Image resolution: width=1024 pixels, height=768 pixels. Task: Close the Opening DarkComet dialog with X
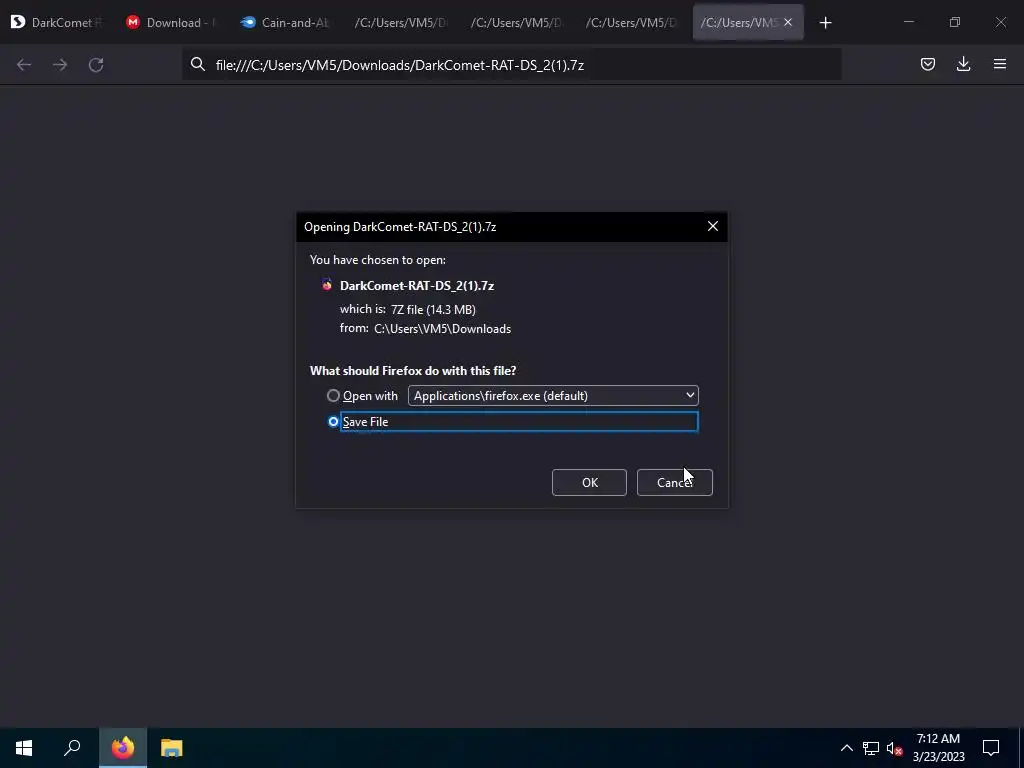[x=712, y=226]
